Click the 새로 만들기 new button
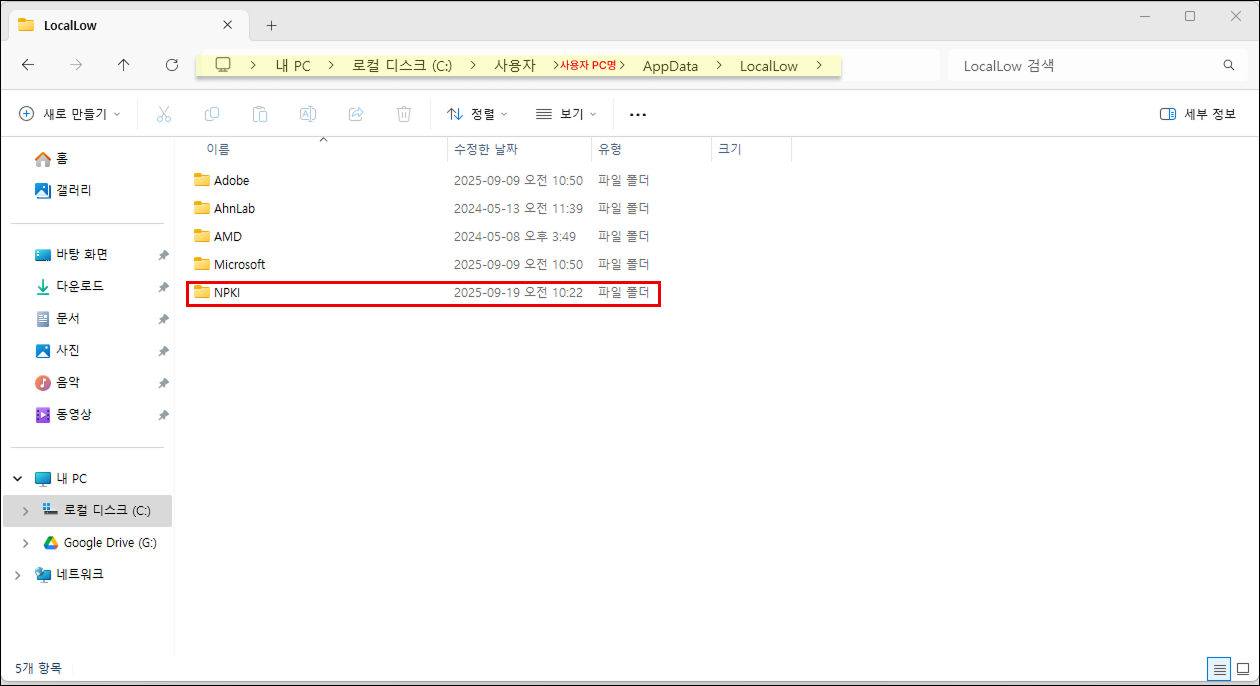This screenshot has height=686, width=1260. pos(69,114)
